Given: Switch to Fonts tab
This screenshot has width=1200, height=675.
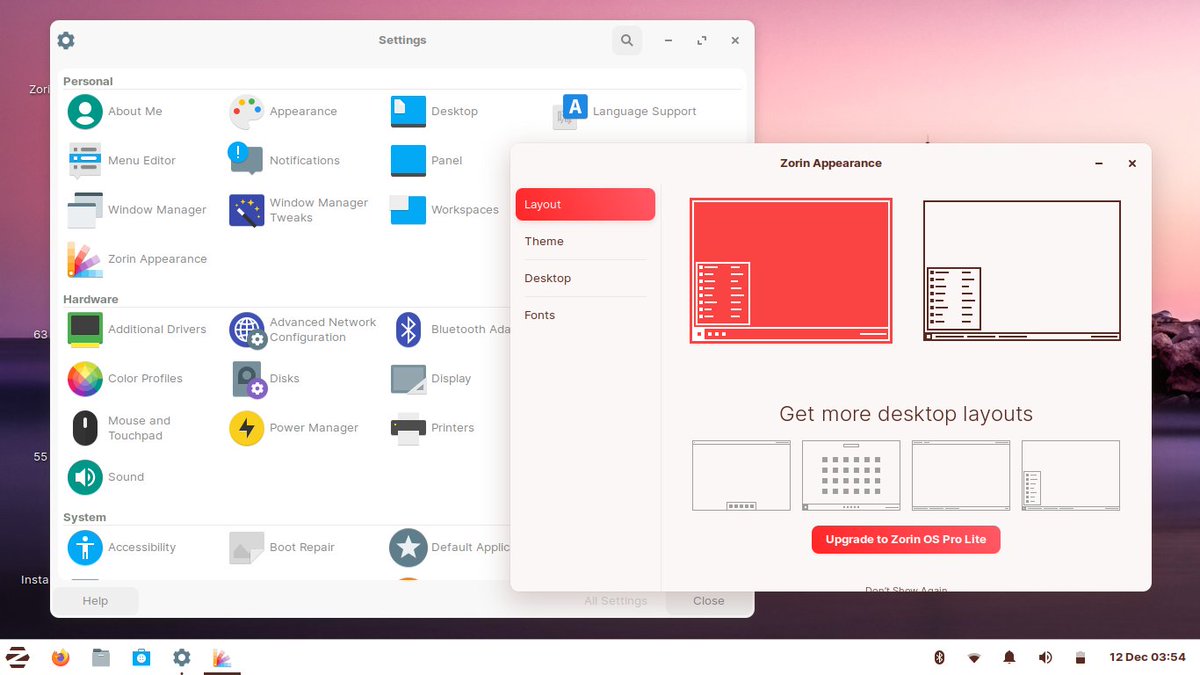Looking at the screenshot, I should (585, 315).
